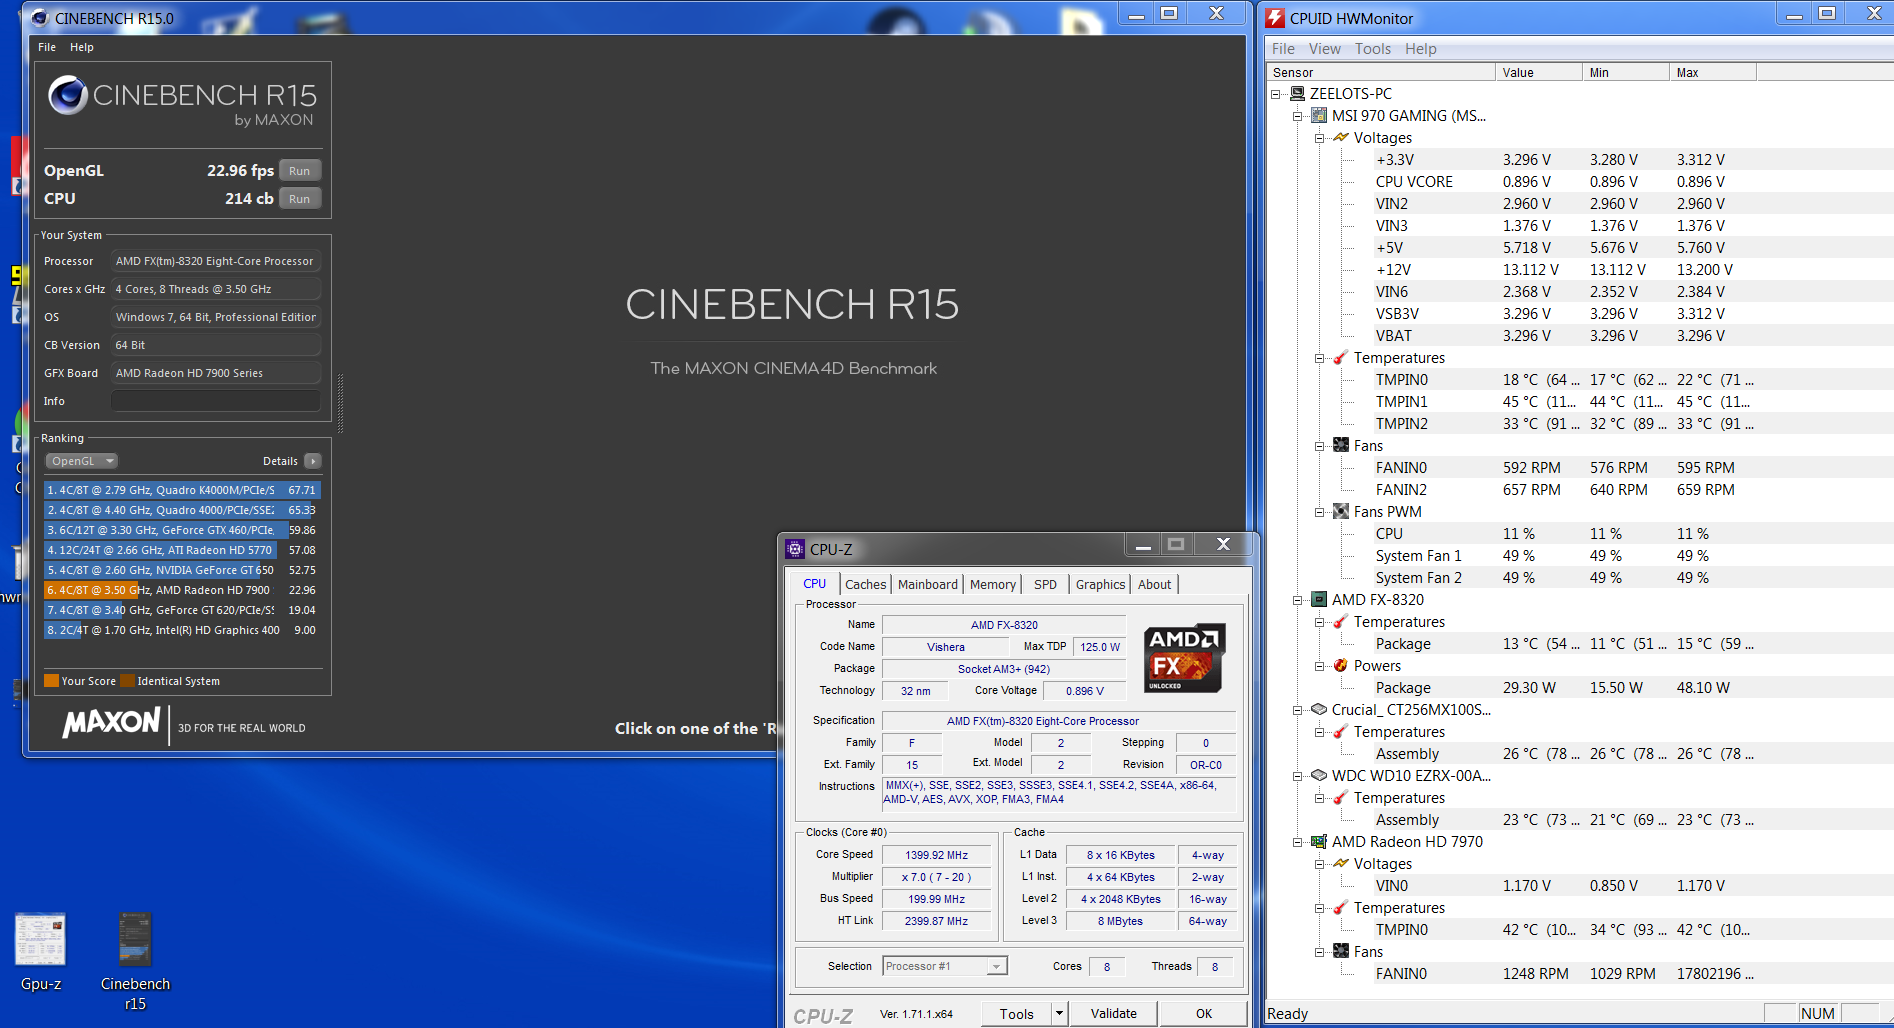1894x1028 pixels.
Task: Click the empty Info text field
Action: (215, 401)
